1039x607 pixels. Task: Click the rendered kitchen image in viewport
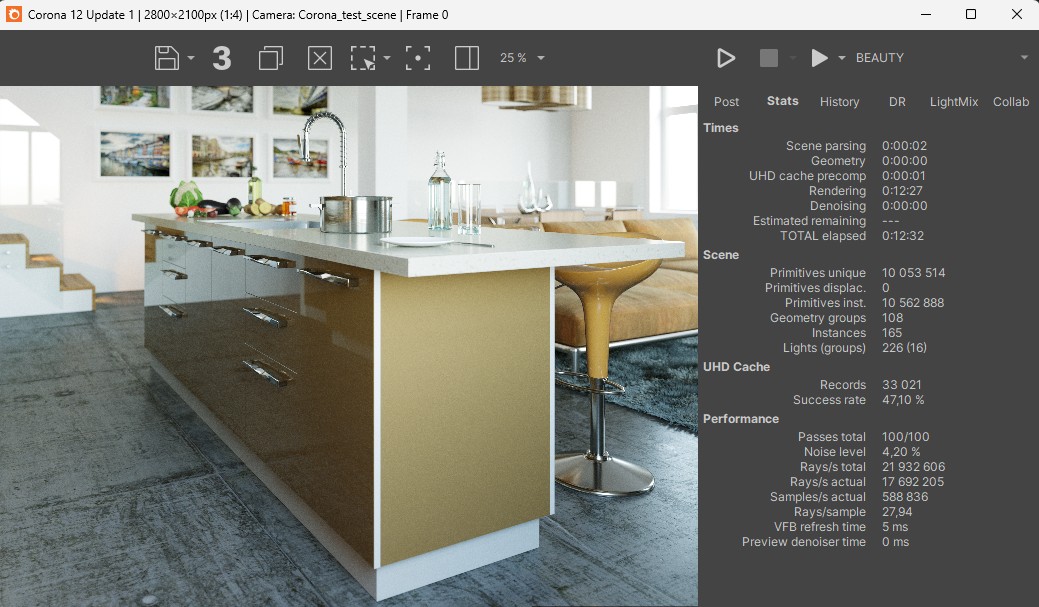349,346
